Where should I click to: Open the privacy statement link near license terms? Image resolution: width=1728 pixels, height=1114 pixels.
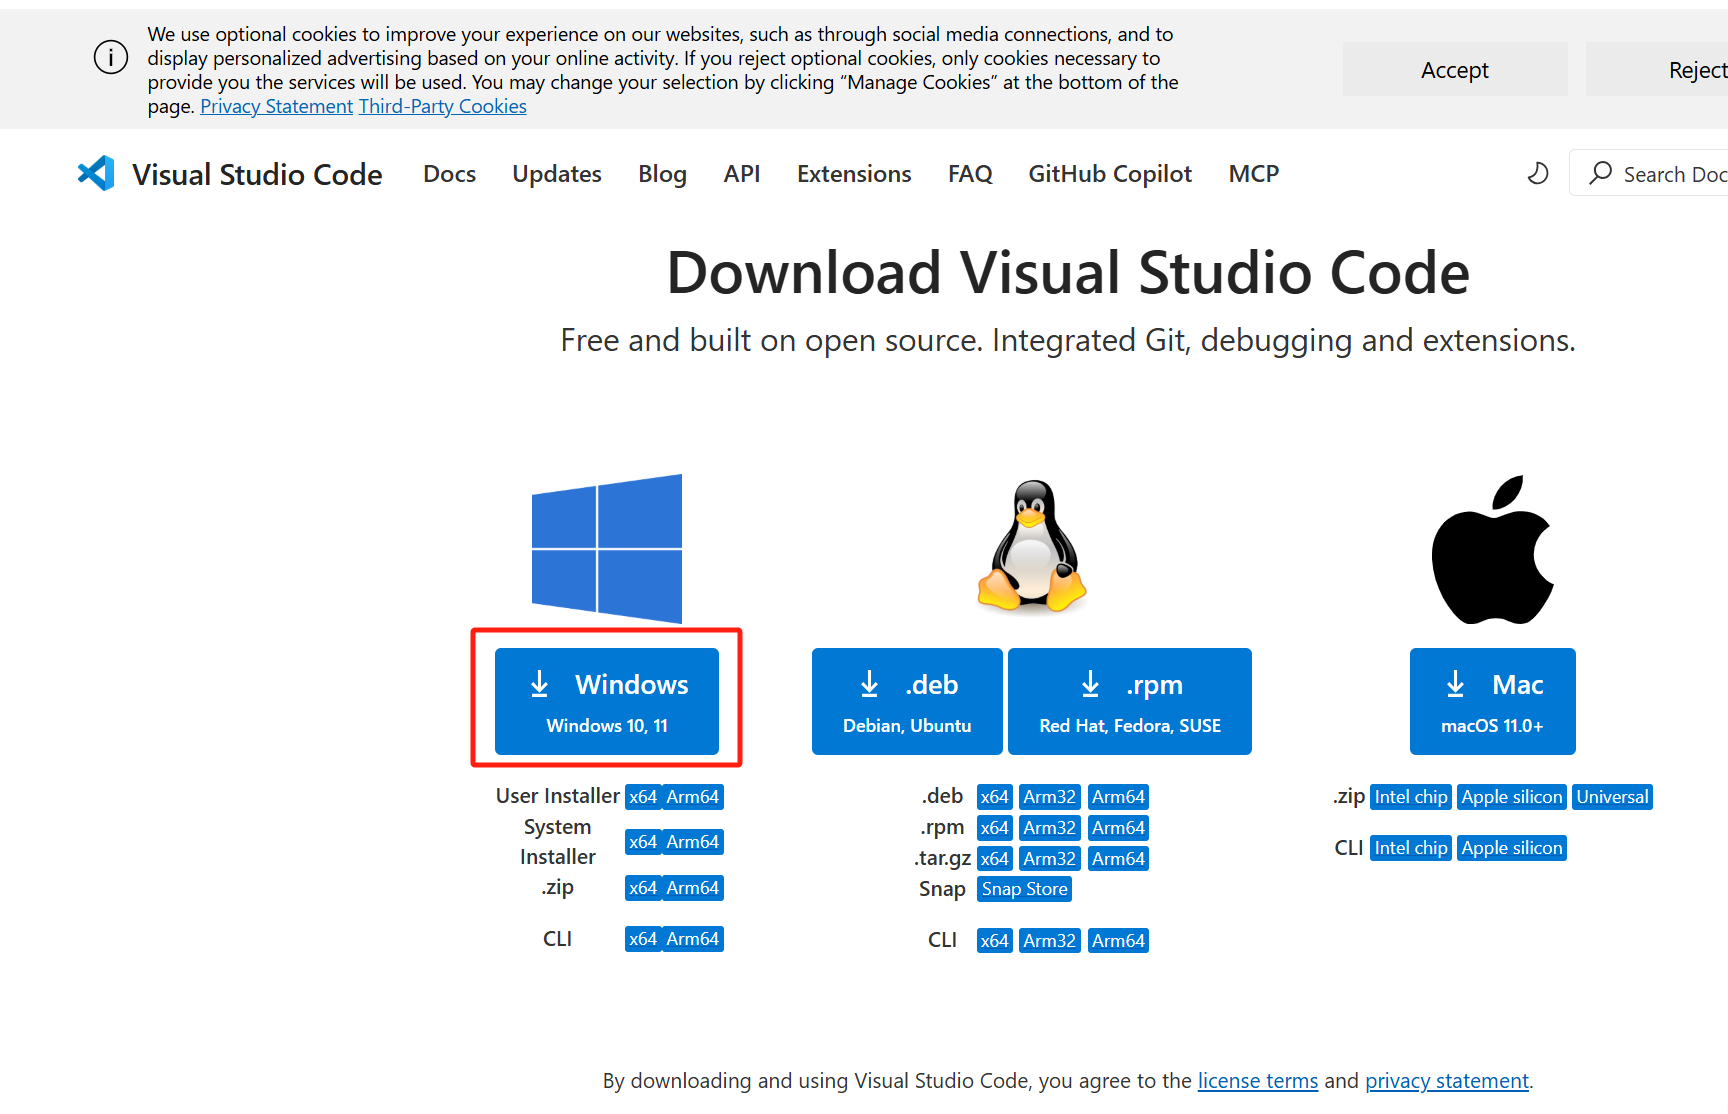(x=1447, y=1081)
